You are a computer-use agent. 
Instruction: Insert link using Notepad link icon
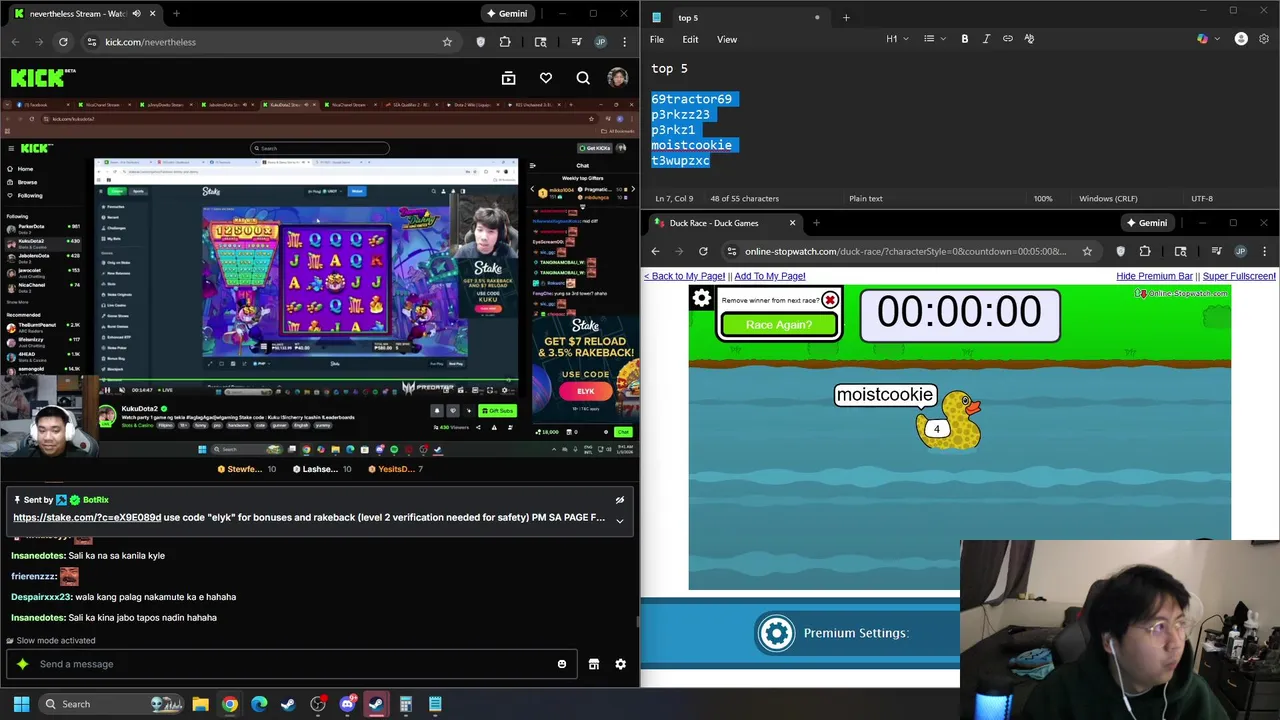point(1008,39)
